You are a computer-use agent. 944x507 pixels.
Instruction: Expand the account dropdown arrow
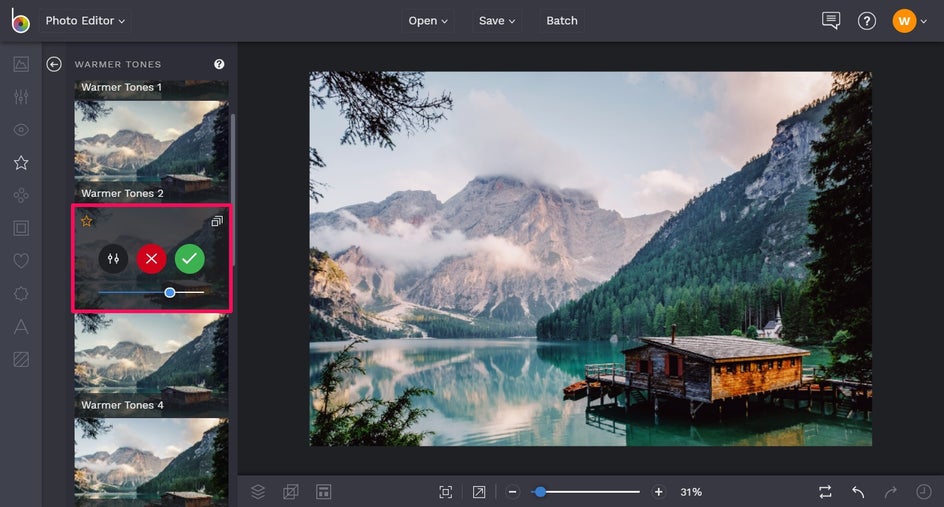pyautogui.click(x=924, y=22)
